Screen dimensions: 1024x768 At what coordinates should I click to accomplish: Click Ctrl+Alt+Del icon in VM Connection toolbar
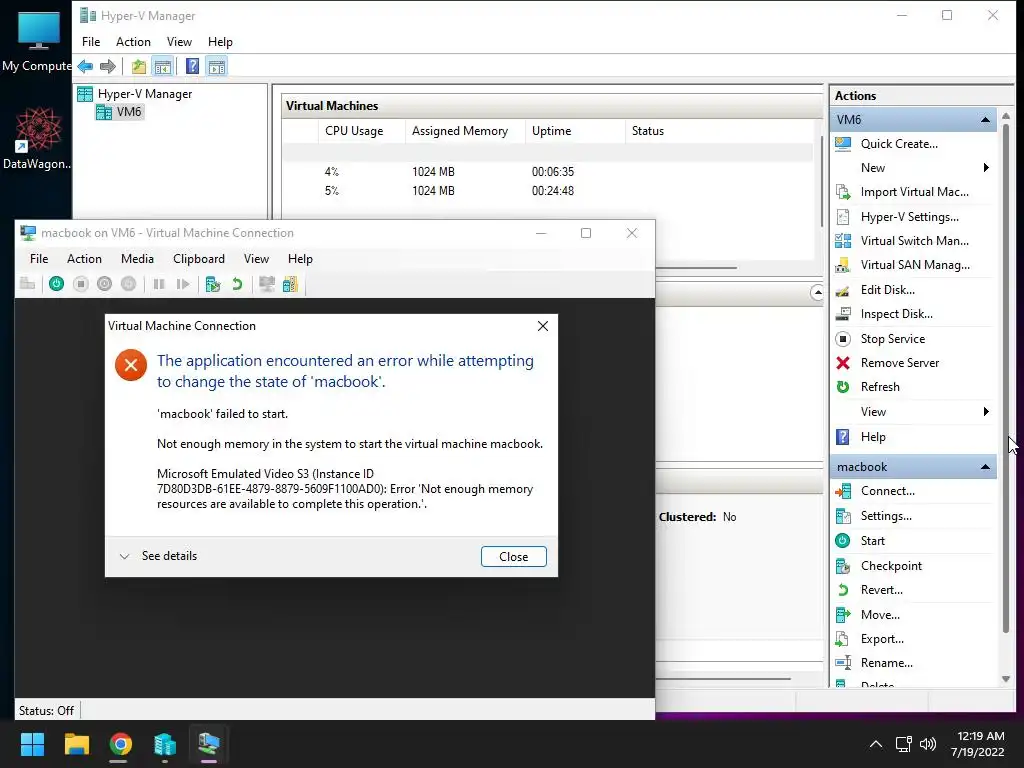[27, 284]
